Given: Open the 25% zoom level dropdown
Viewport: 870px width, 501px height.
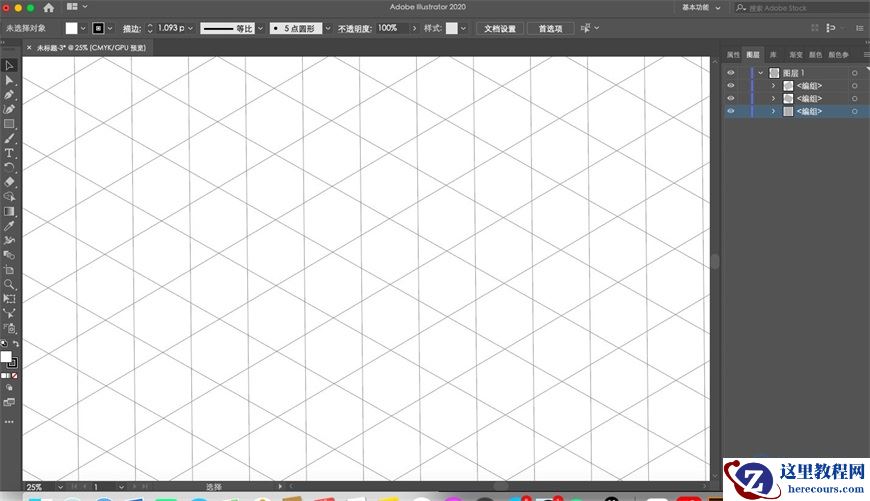Looking at the screenshot, I should [60, 487].
